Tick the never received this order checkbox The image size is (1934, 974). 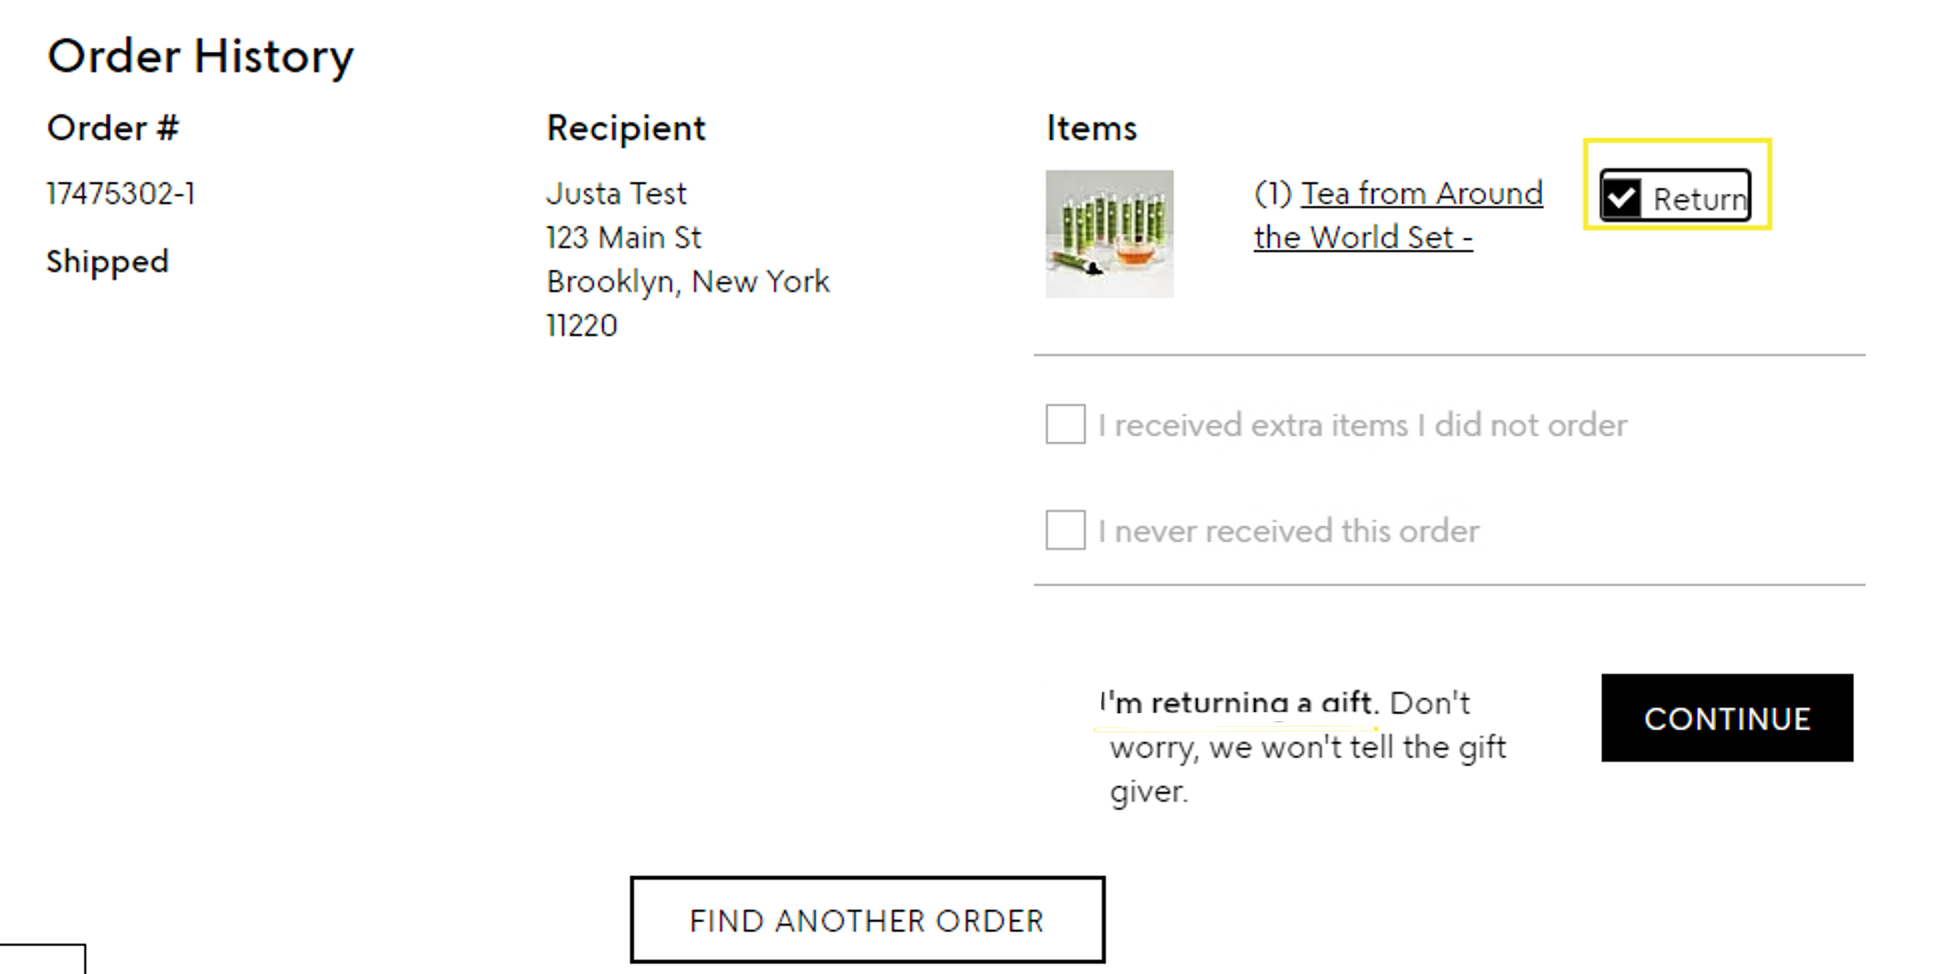click(x=1065, y=530)
